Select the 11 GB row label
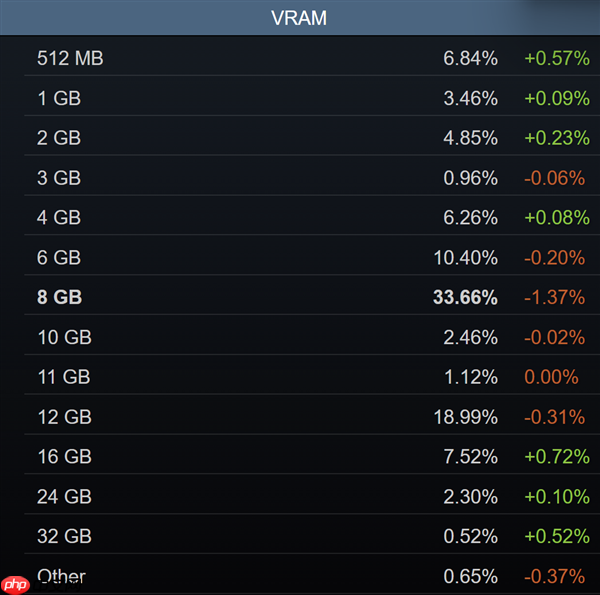600x595 pixels. pos(63,377)
